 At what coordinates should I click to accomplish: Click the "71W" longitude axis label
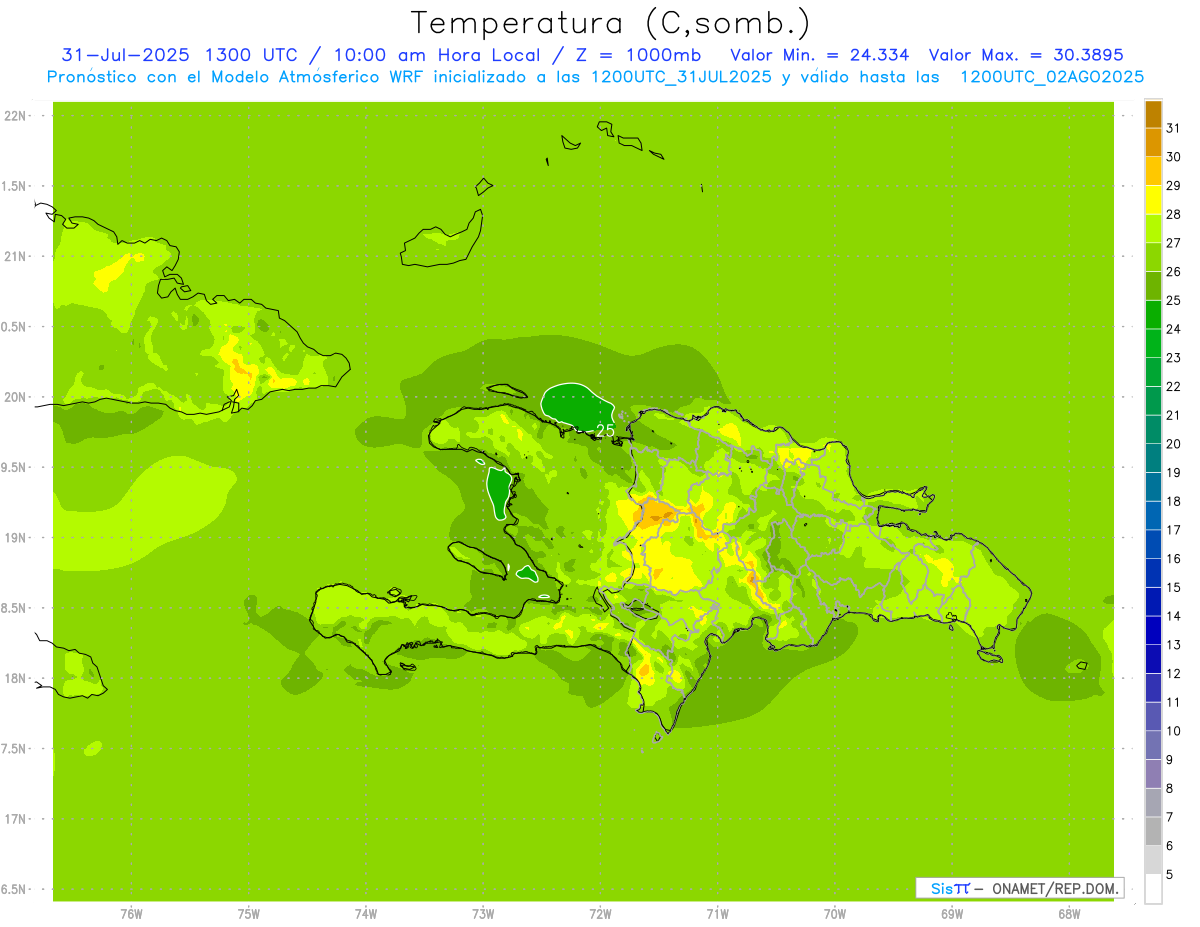[x=717, y=914]
